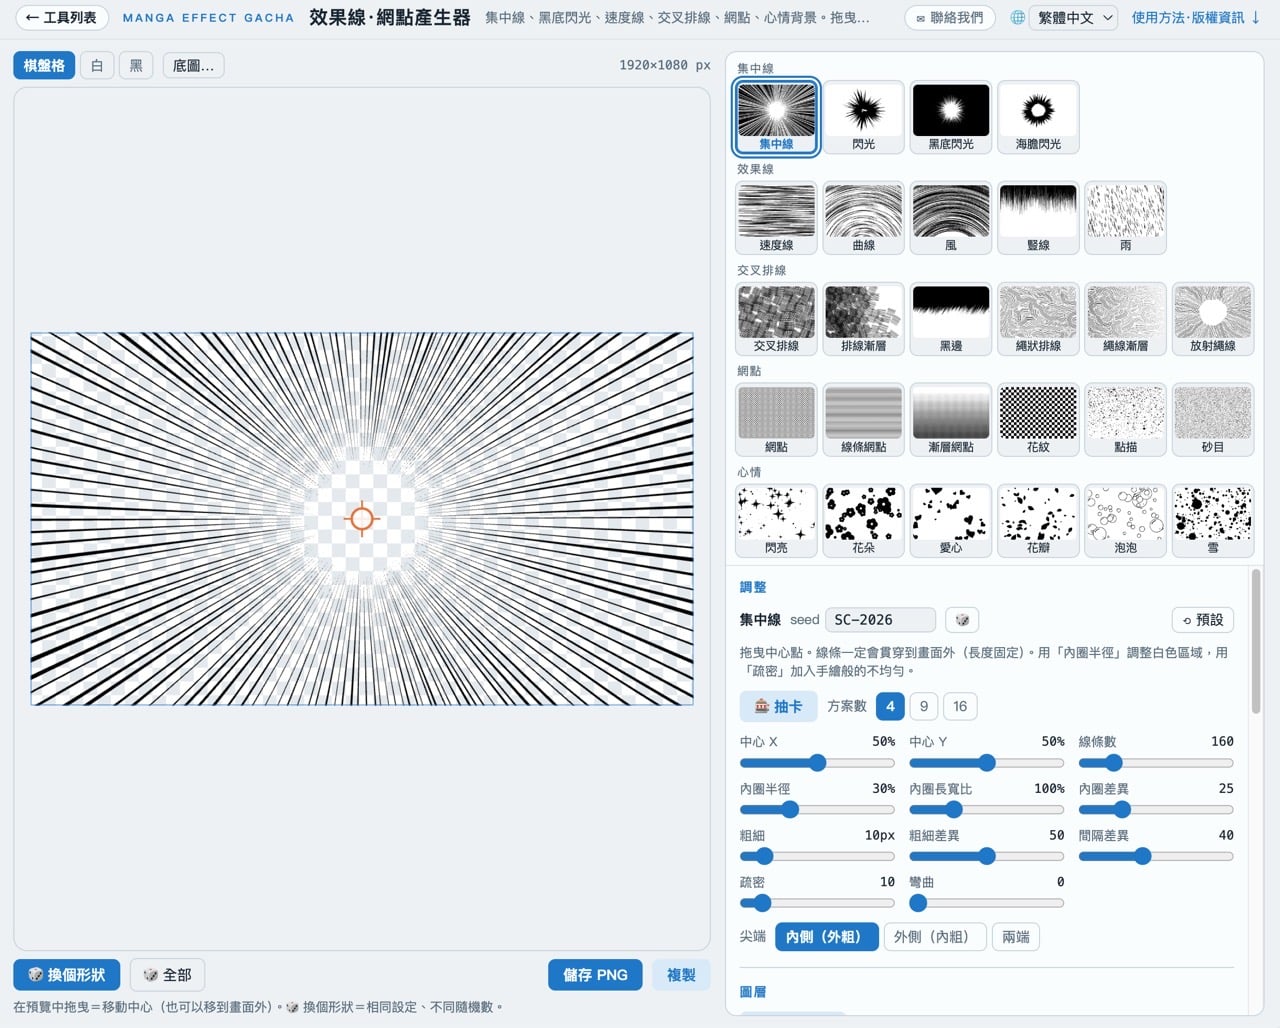Select the 雨 rain effect thumbnail
The height and width of the screenshot is (1028, 1280).
click(x=1126, y=218)
